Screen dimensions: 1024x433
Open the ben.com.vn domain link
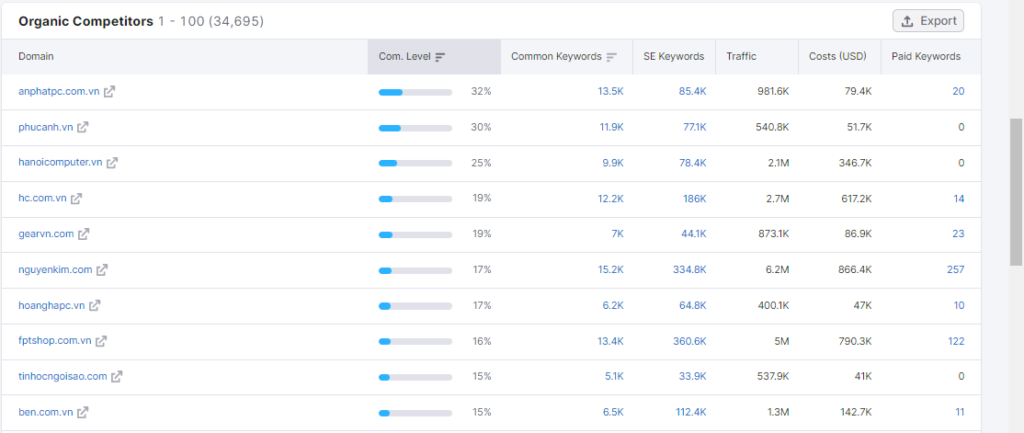[46, 412]
